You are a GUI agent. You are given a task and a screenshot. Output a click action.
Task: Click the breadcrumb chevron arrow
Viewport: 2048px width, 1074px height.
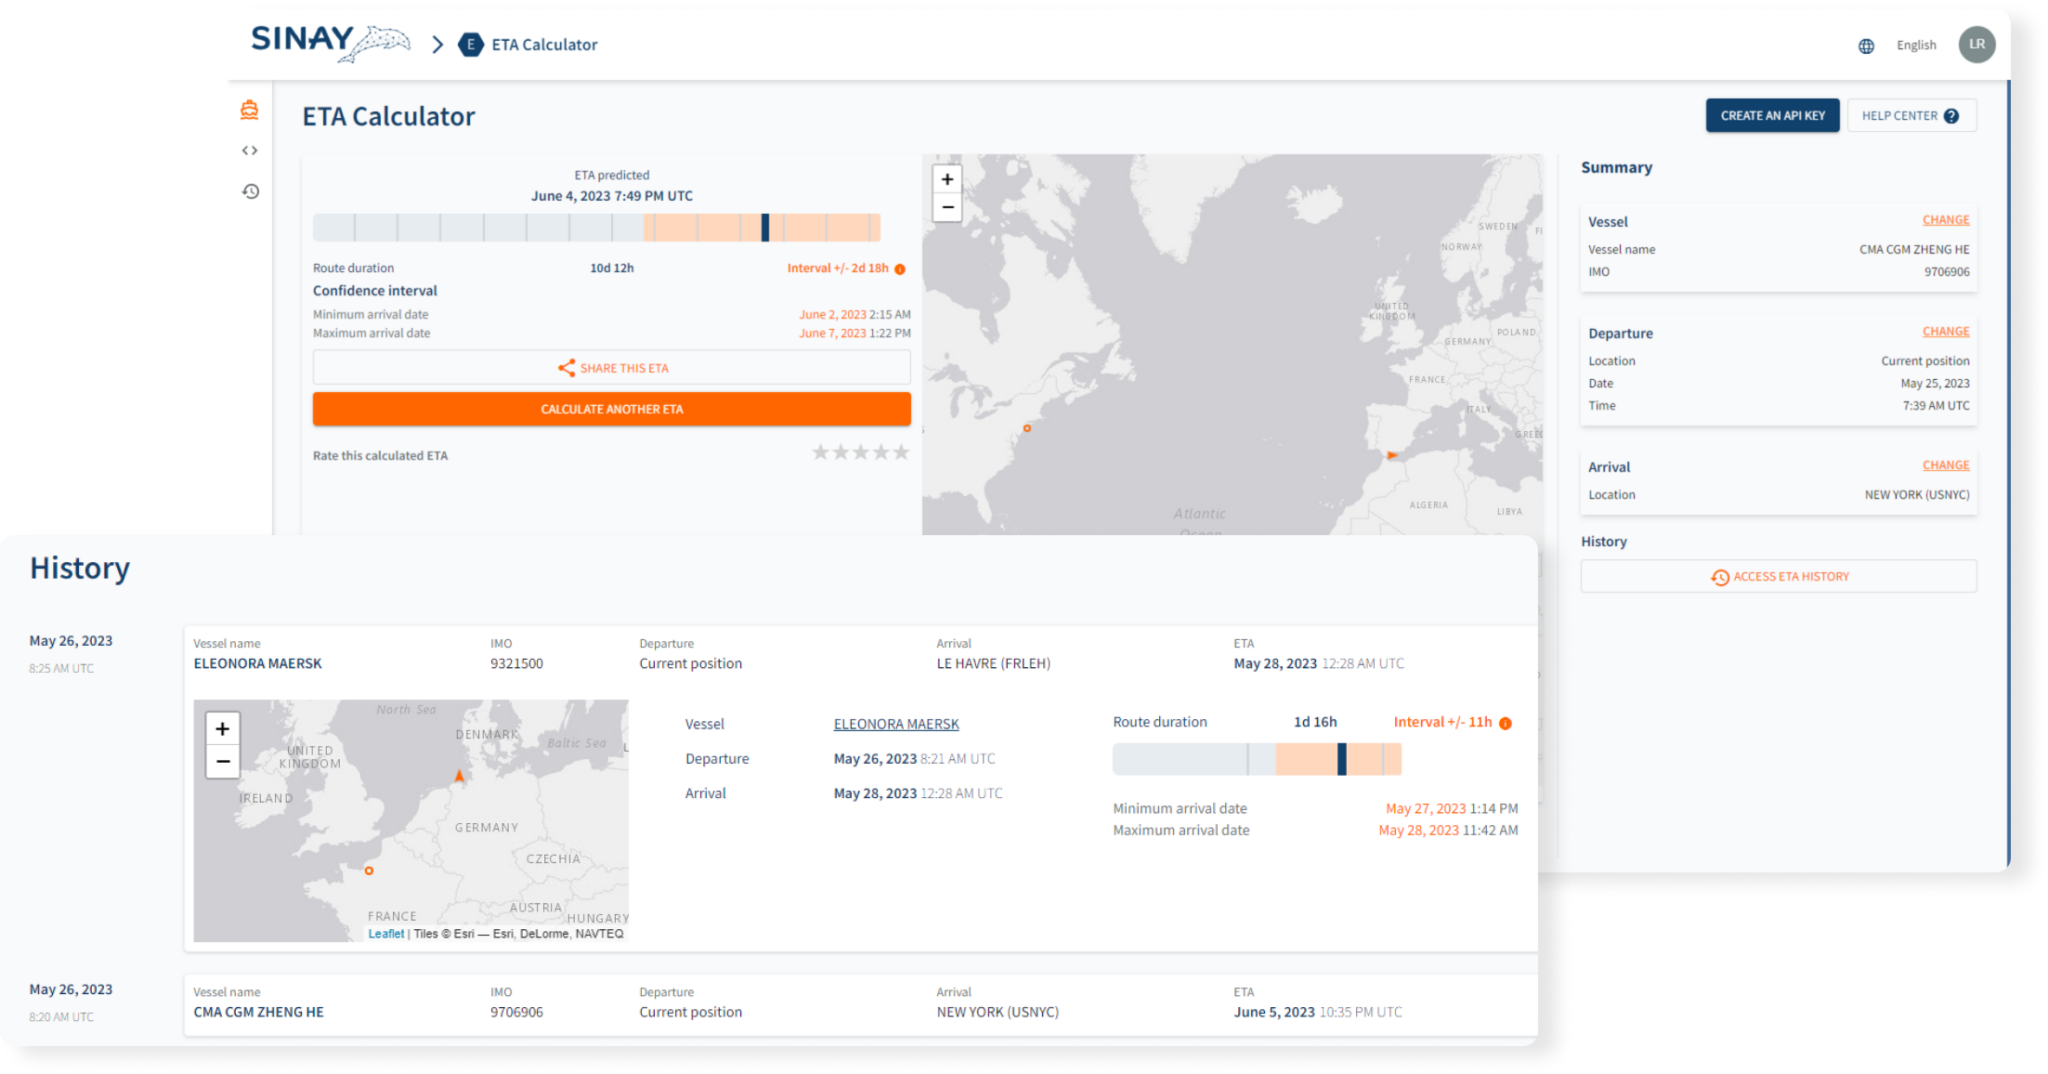[437, 45]
